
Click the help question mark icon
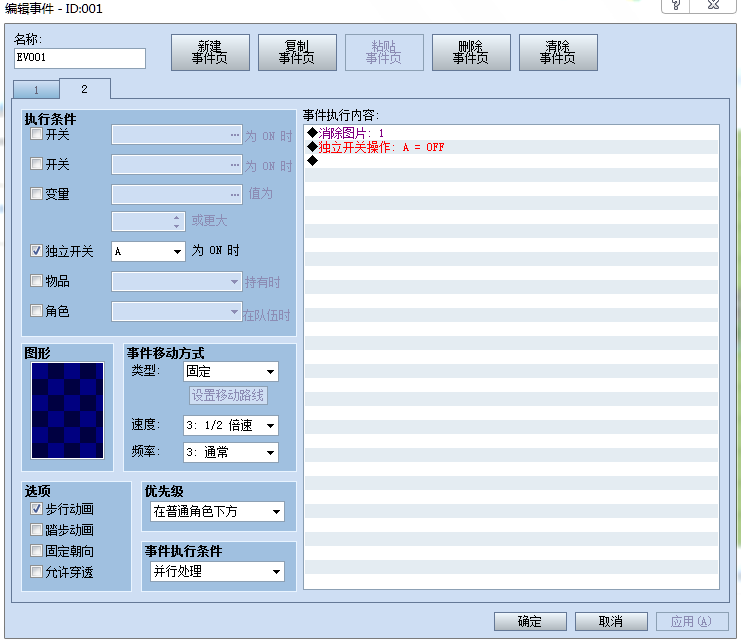676,5
